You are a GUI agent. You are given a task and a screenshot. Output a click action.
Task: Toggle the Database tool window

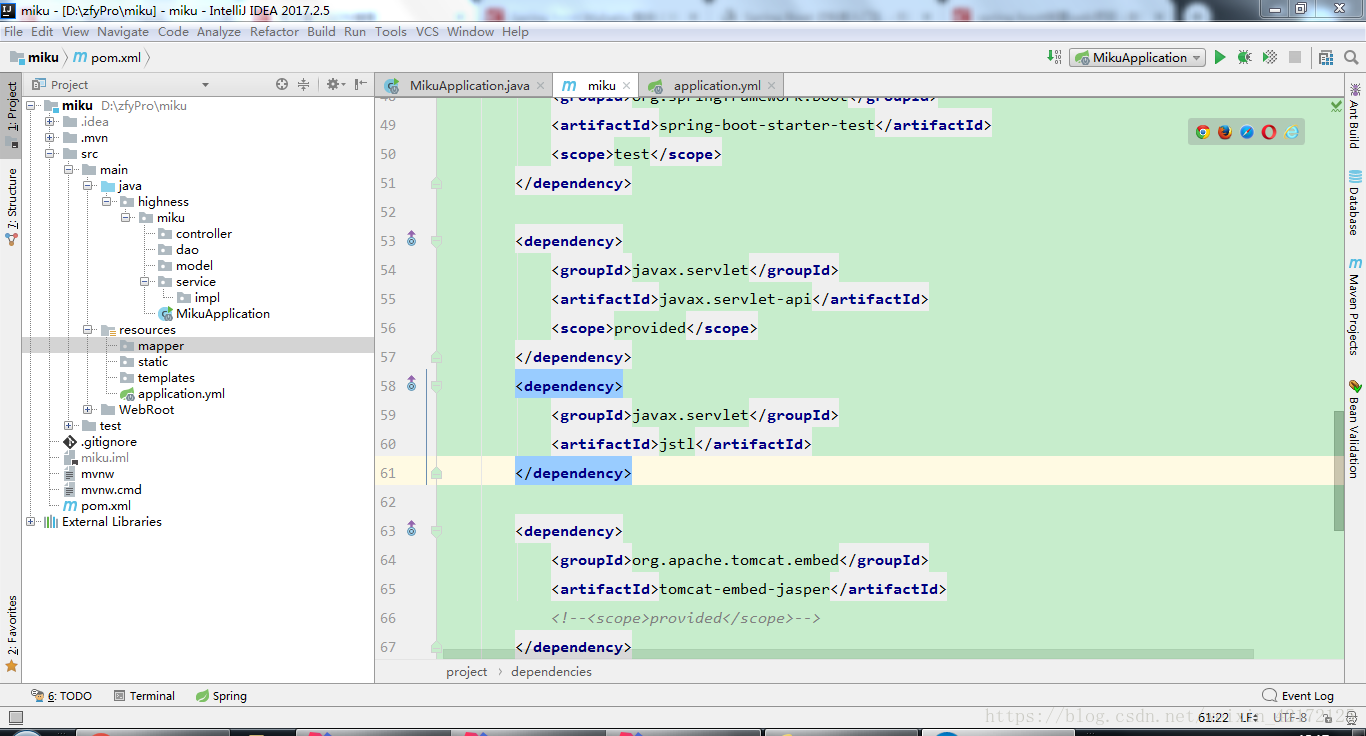click(1355, 202)
